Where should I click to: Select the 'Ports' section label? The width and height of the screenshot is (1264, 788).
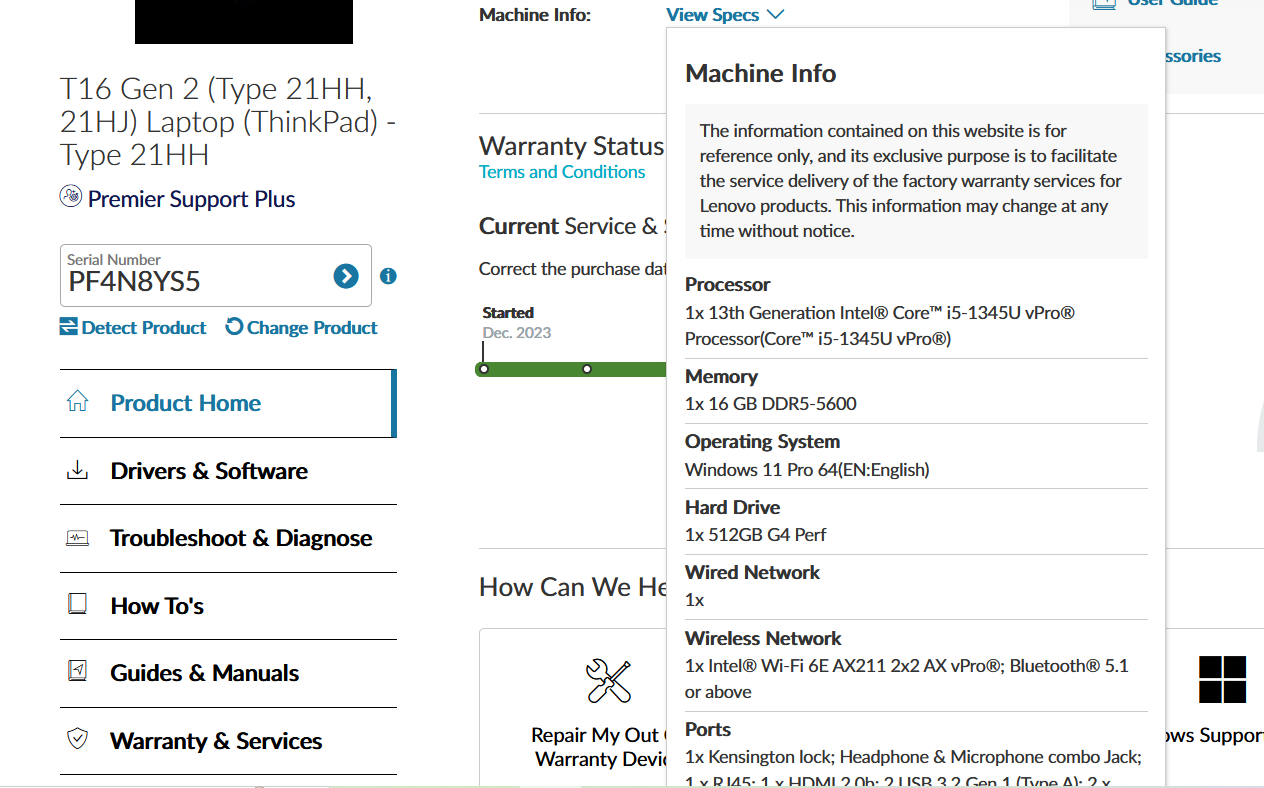pyautogui.click(x=708, y=730)
